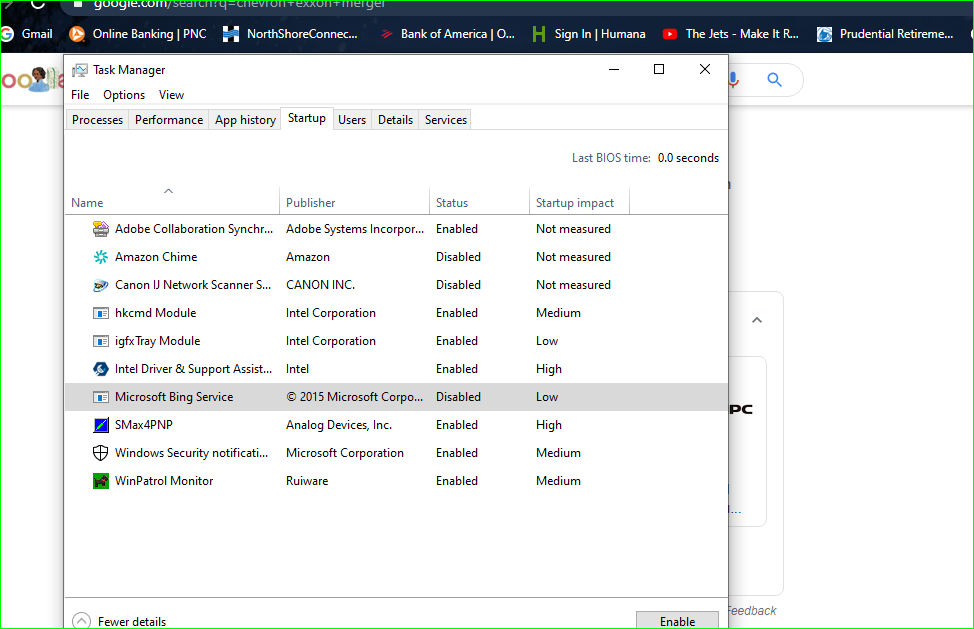Sort by the Publisher column header
This screenshot has width=974, height=629.
[354, 202]
